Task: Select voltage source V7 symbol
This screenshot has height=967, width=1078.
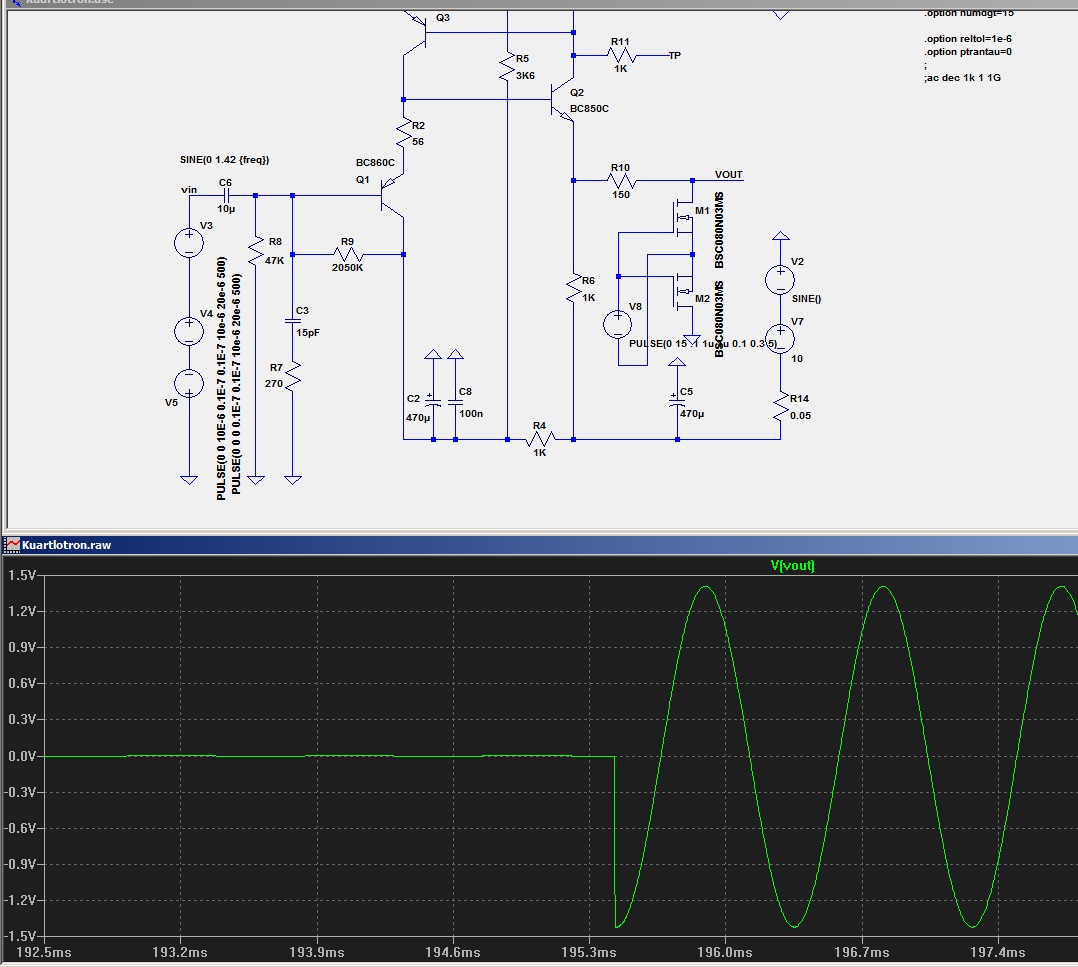Action: point(780,340)
